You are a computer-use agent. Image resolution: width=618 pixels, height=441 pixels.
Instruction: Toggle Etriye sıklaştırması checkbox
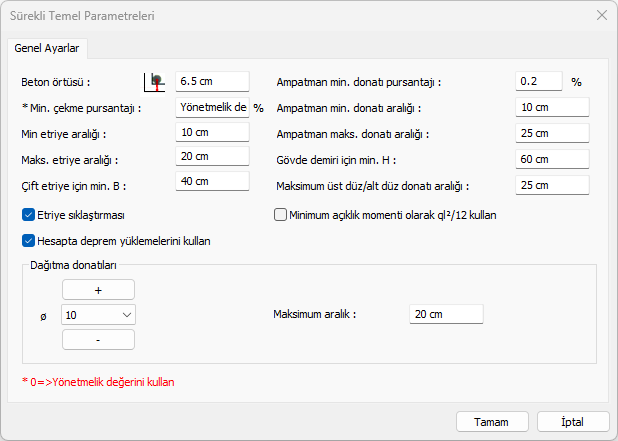pyautogui.click(x=28, y=214)
